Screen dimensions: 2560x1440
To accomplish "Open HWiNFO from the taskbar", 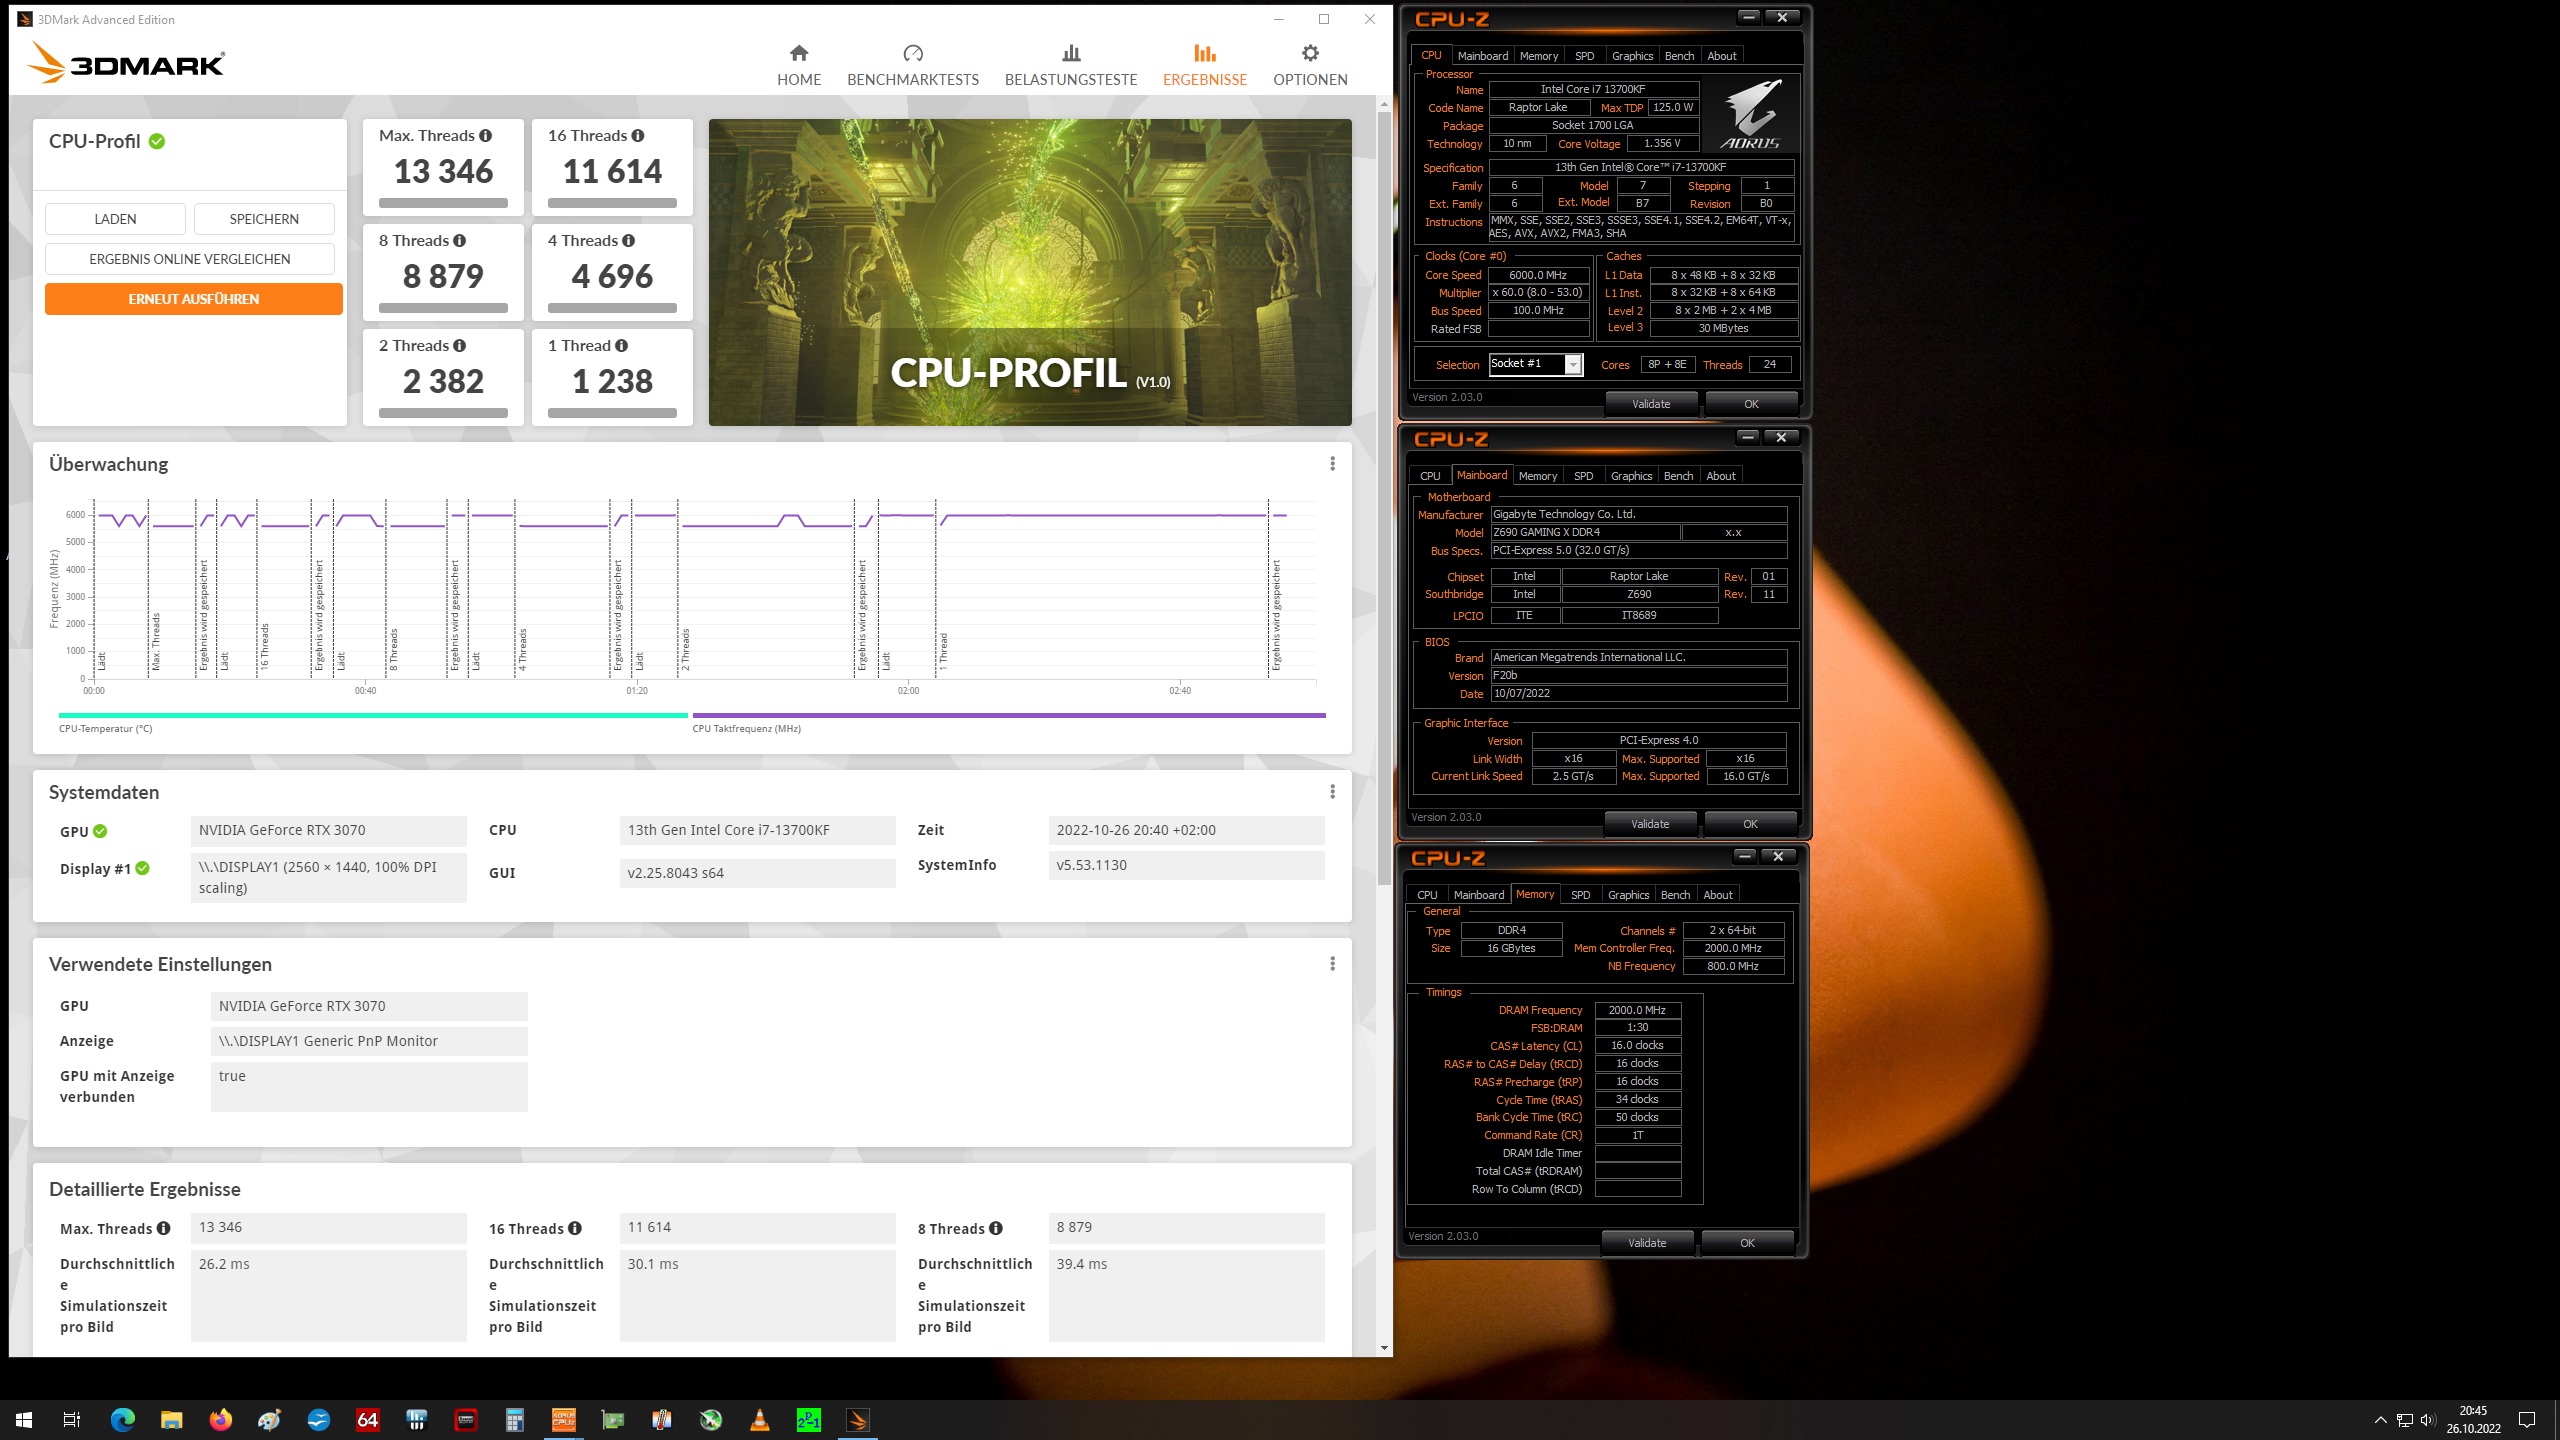I will pyautogui.click(x=417, y=1419).
